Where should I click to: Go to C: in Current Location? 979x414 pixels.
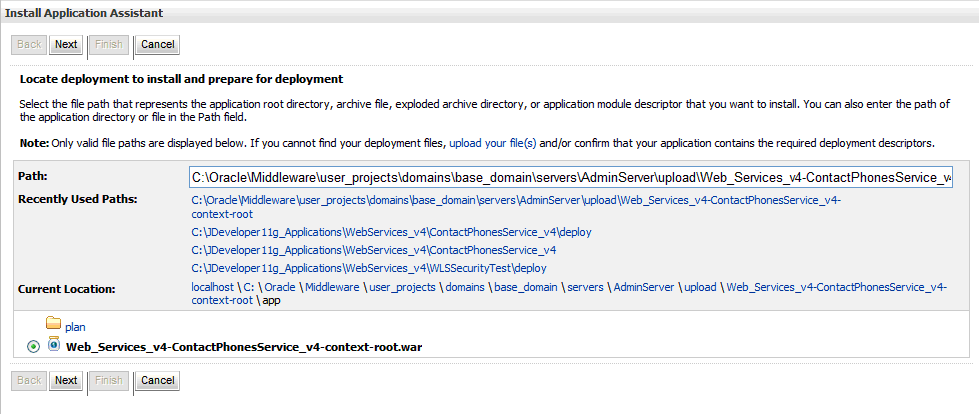click(x=249, y=287)
